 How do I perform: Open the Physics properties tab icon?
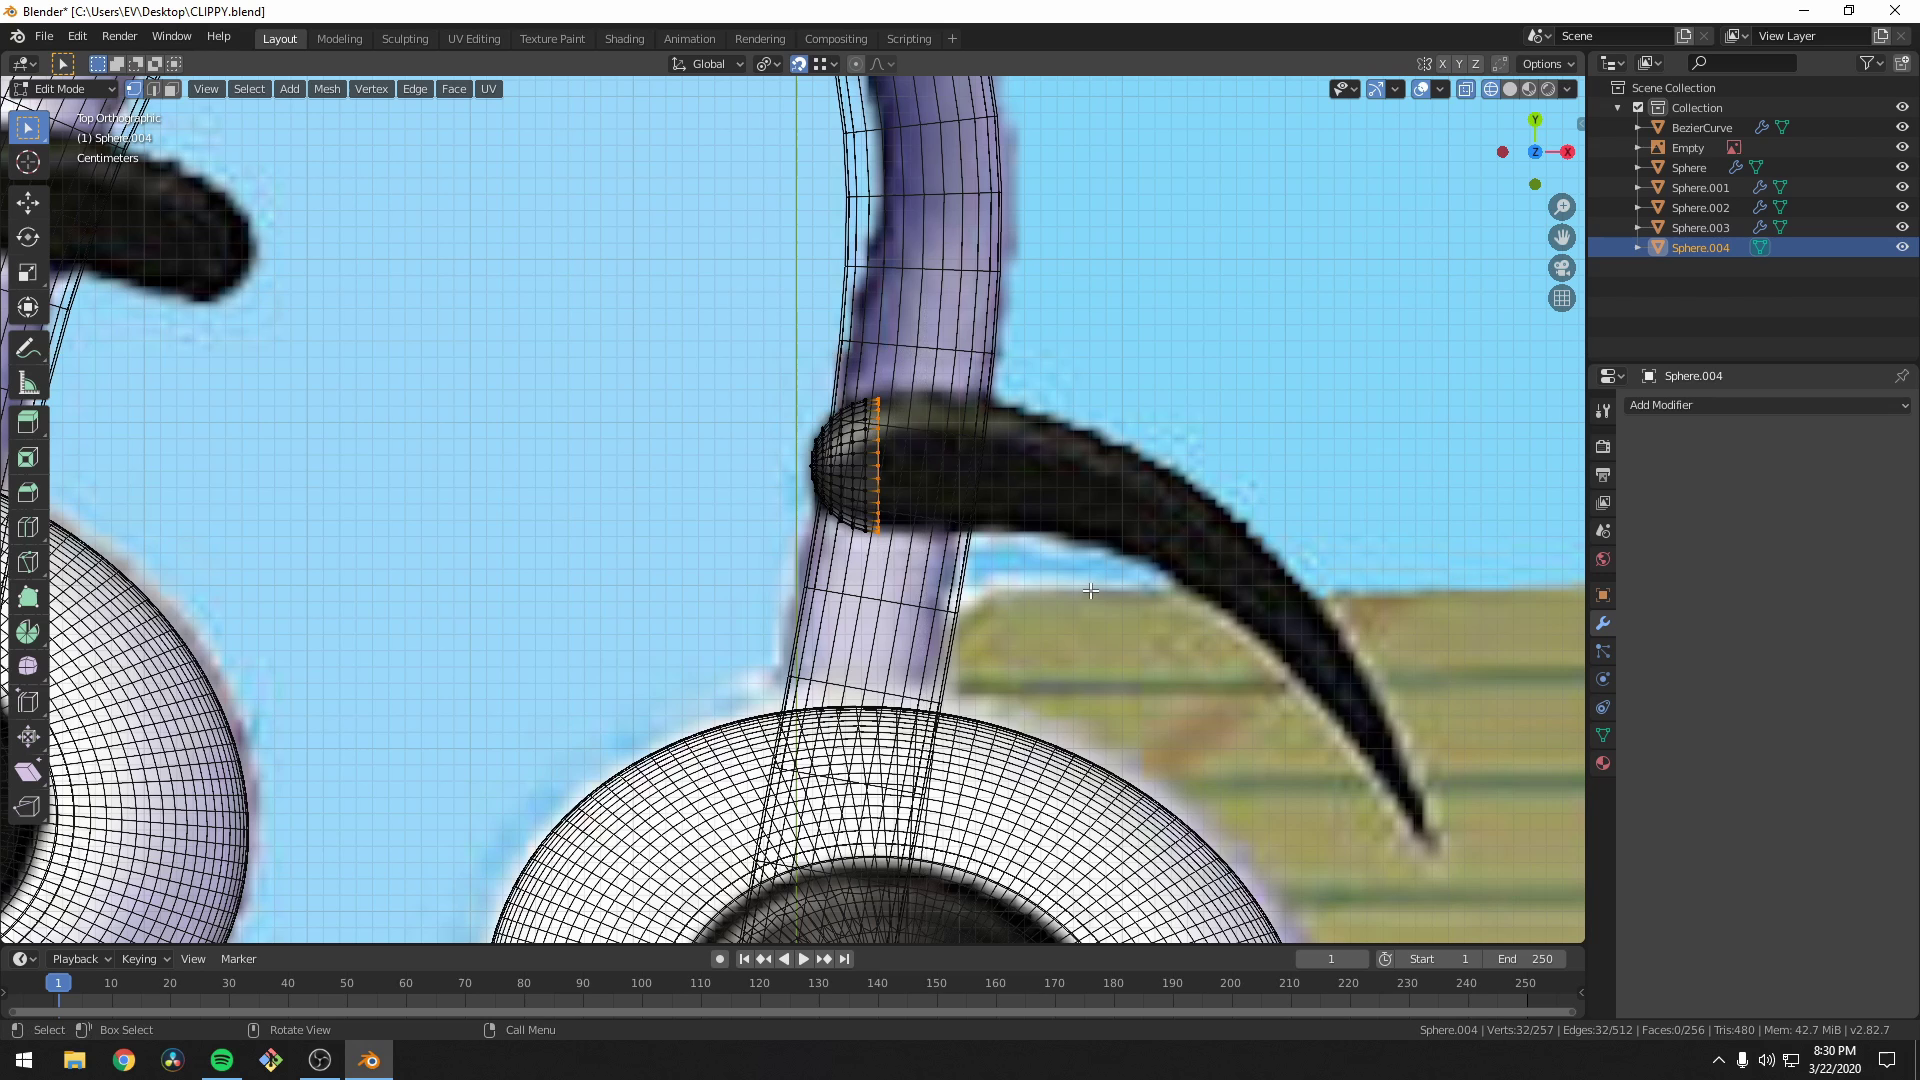coord(1603,679)
